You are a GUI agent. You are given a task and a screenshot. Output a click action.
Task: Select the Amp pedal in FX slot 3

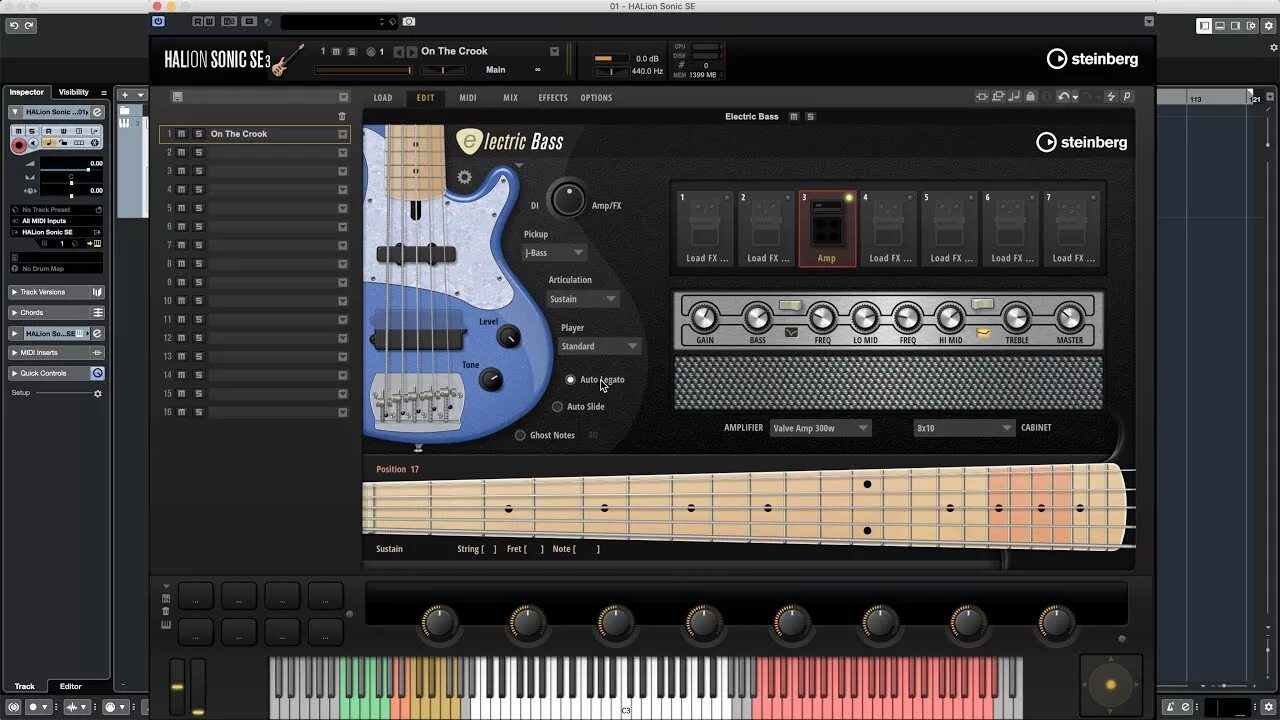coord(827,227)
